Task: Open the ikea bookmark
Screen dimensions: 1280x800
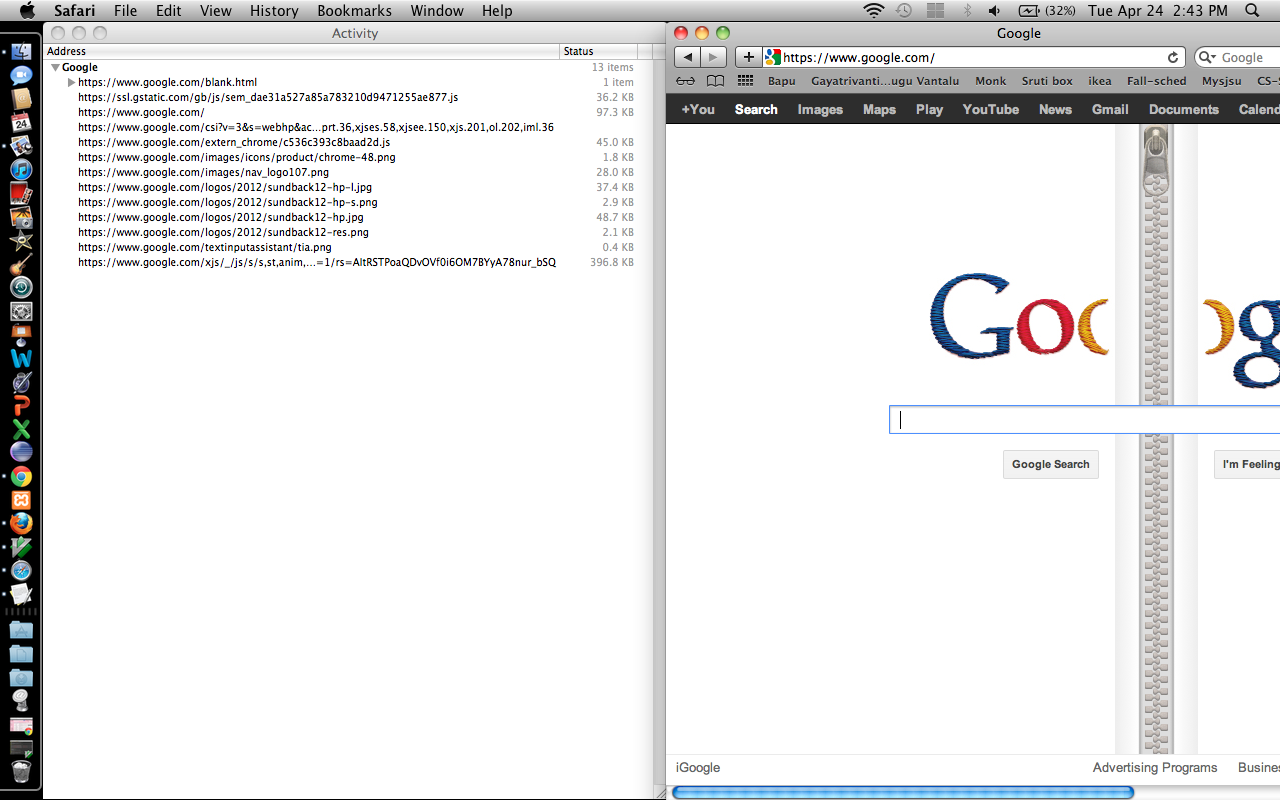Action: coord(1100,81)
